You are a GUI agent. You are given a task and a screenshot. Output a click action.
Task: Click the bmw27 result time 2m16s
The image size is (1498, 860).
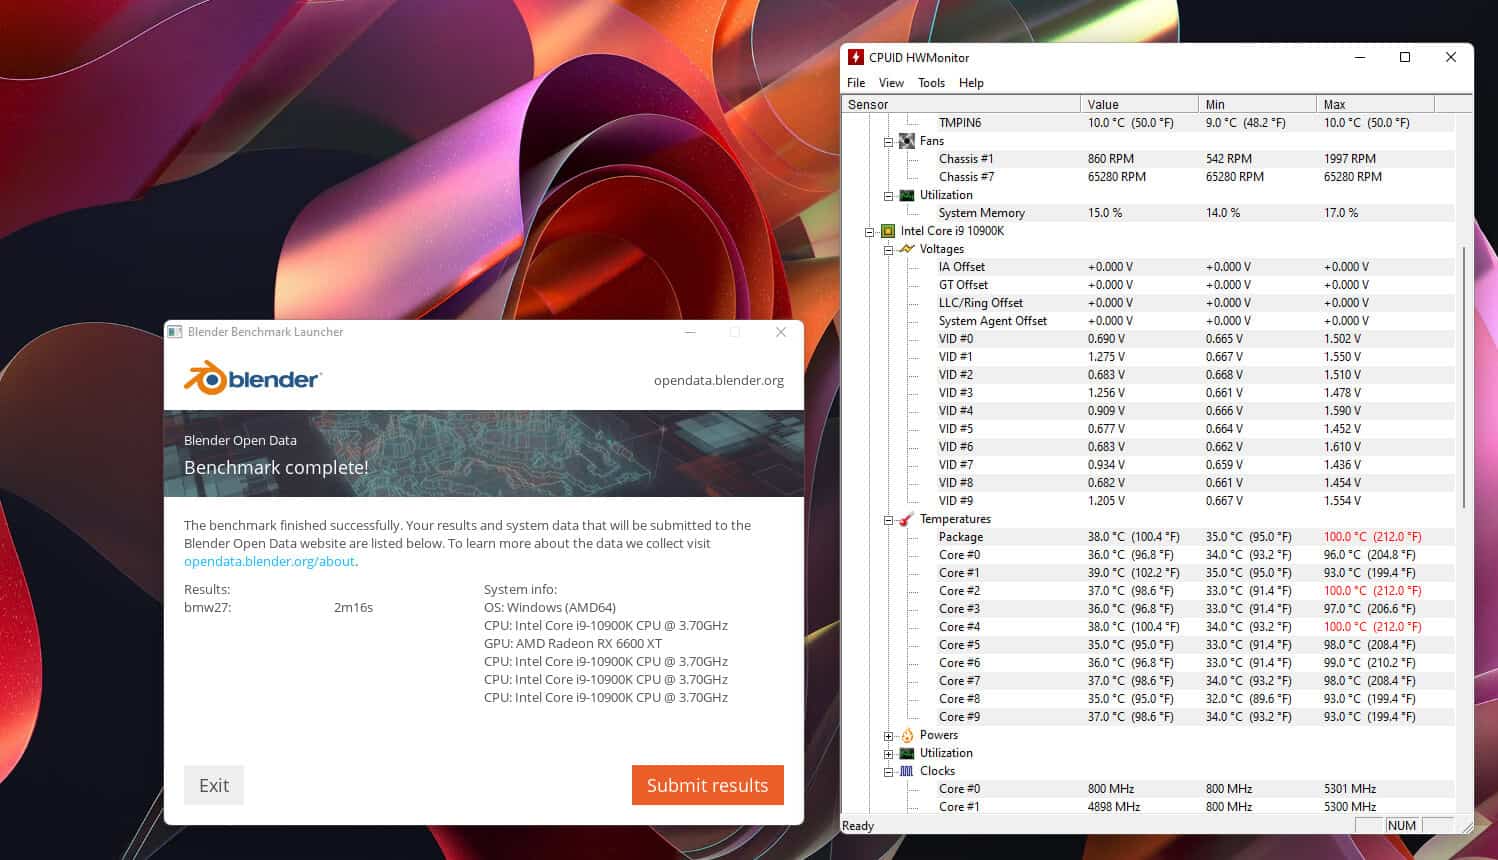(353, 607)
